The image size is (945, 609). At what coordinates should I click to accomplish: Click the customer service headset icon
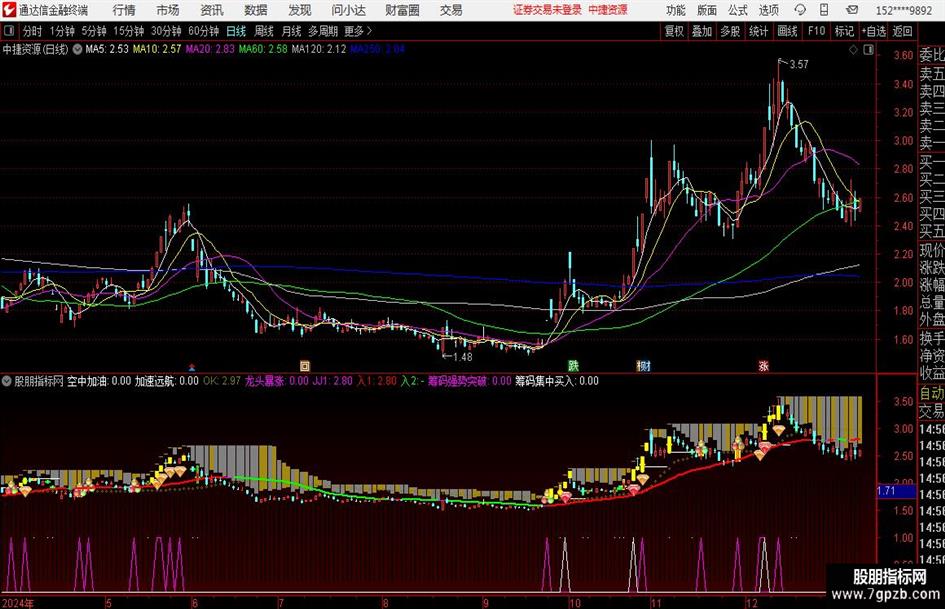[800, 10]
